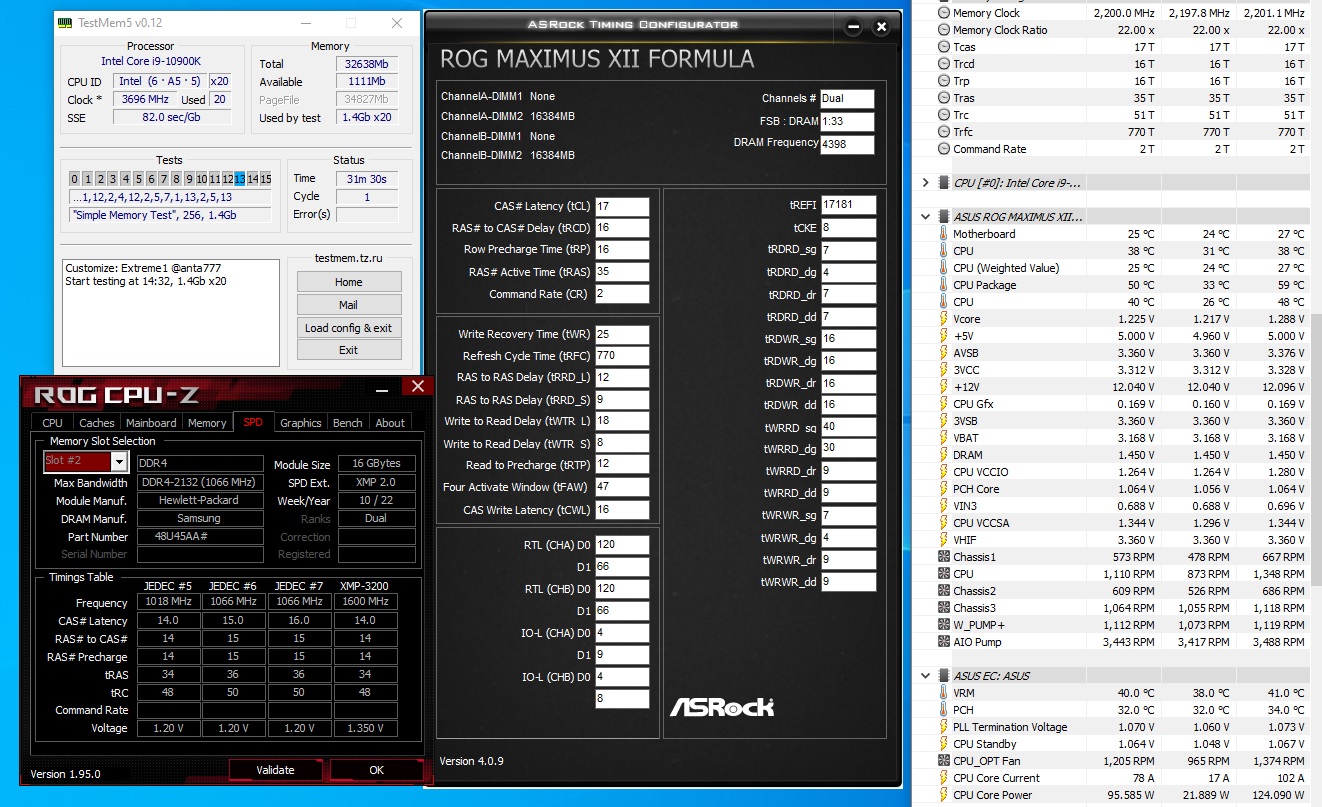Image resolution: width=1322 pixels, height=807 pixels.
Task: Select the CPU VCCSA voltage icon
Action: pyautogui.click(x=944, y=523)
